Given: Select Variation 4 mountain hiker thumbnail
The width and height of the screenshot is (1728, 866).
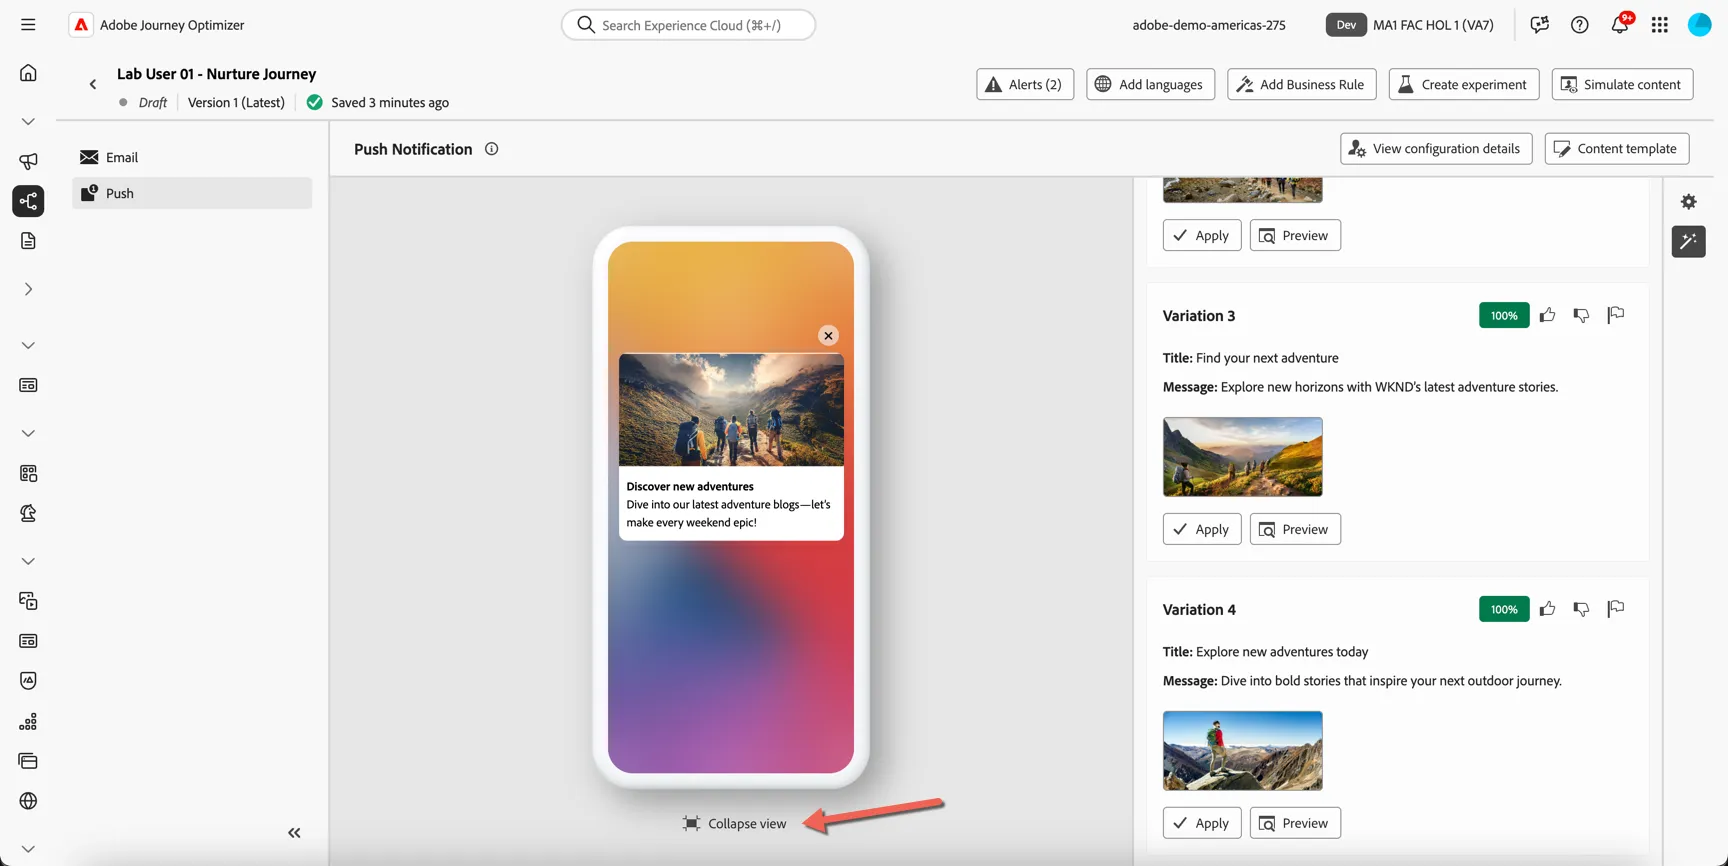Looking at the screenshot, I should [x=1243, y=751].
